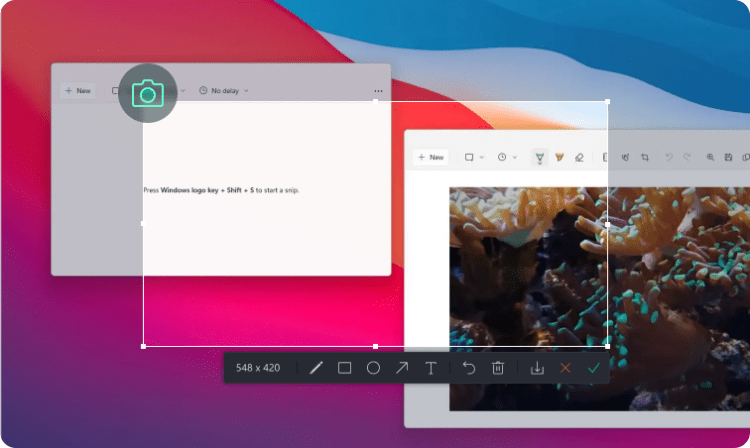Screen dimensions: 750x448
Task: Undo the last annotation
Action: (469, 368)
